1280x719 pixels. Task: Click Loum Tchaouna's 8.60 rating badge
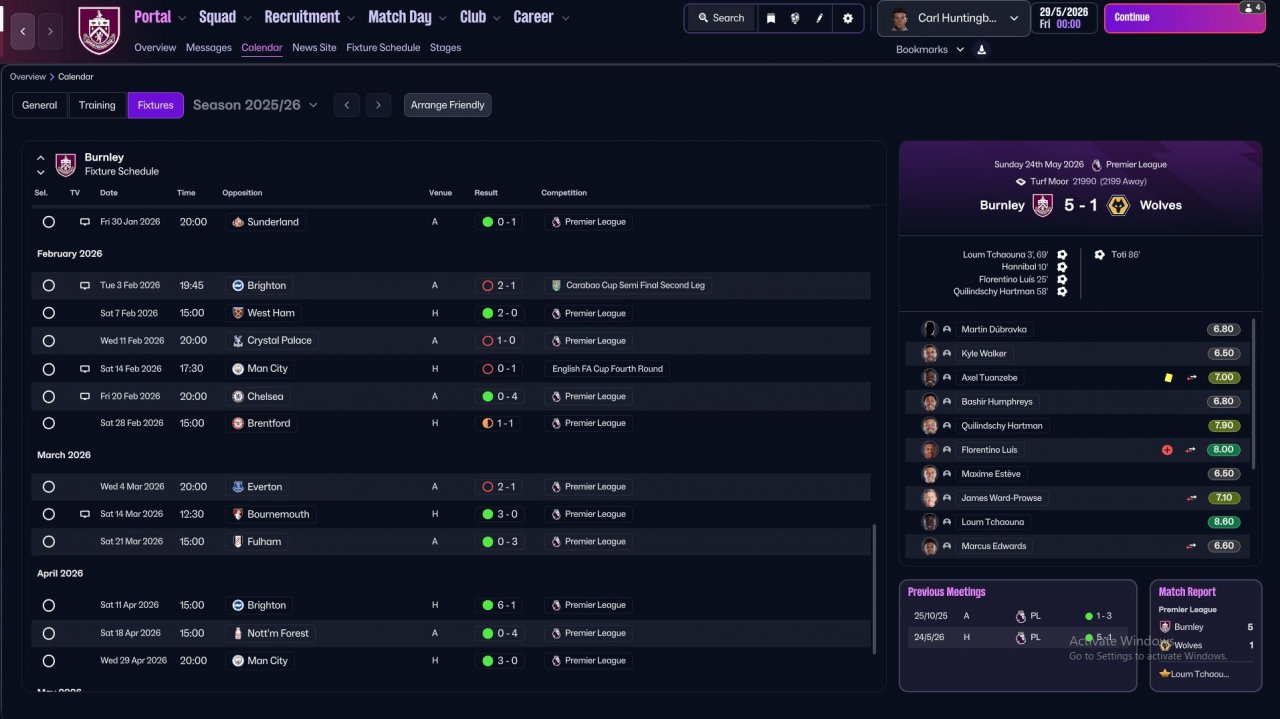1224,522
